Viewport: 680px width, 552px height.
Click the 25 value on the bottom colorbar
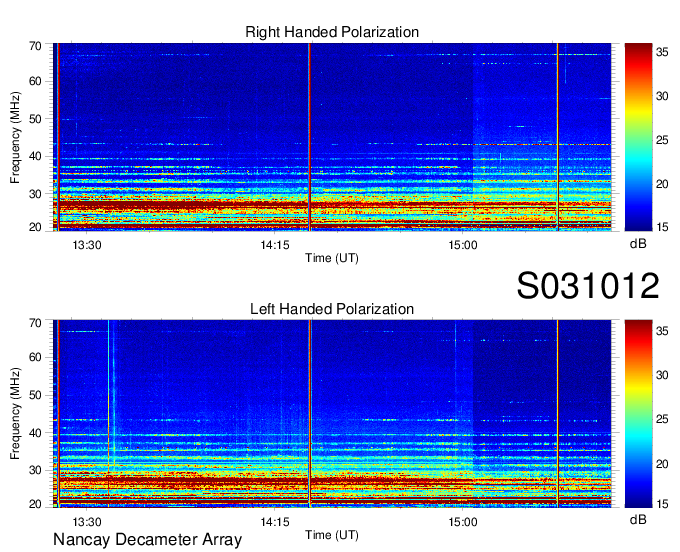click(662, 419)
